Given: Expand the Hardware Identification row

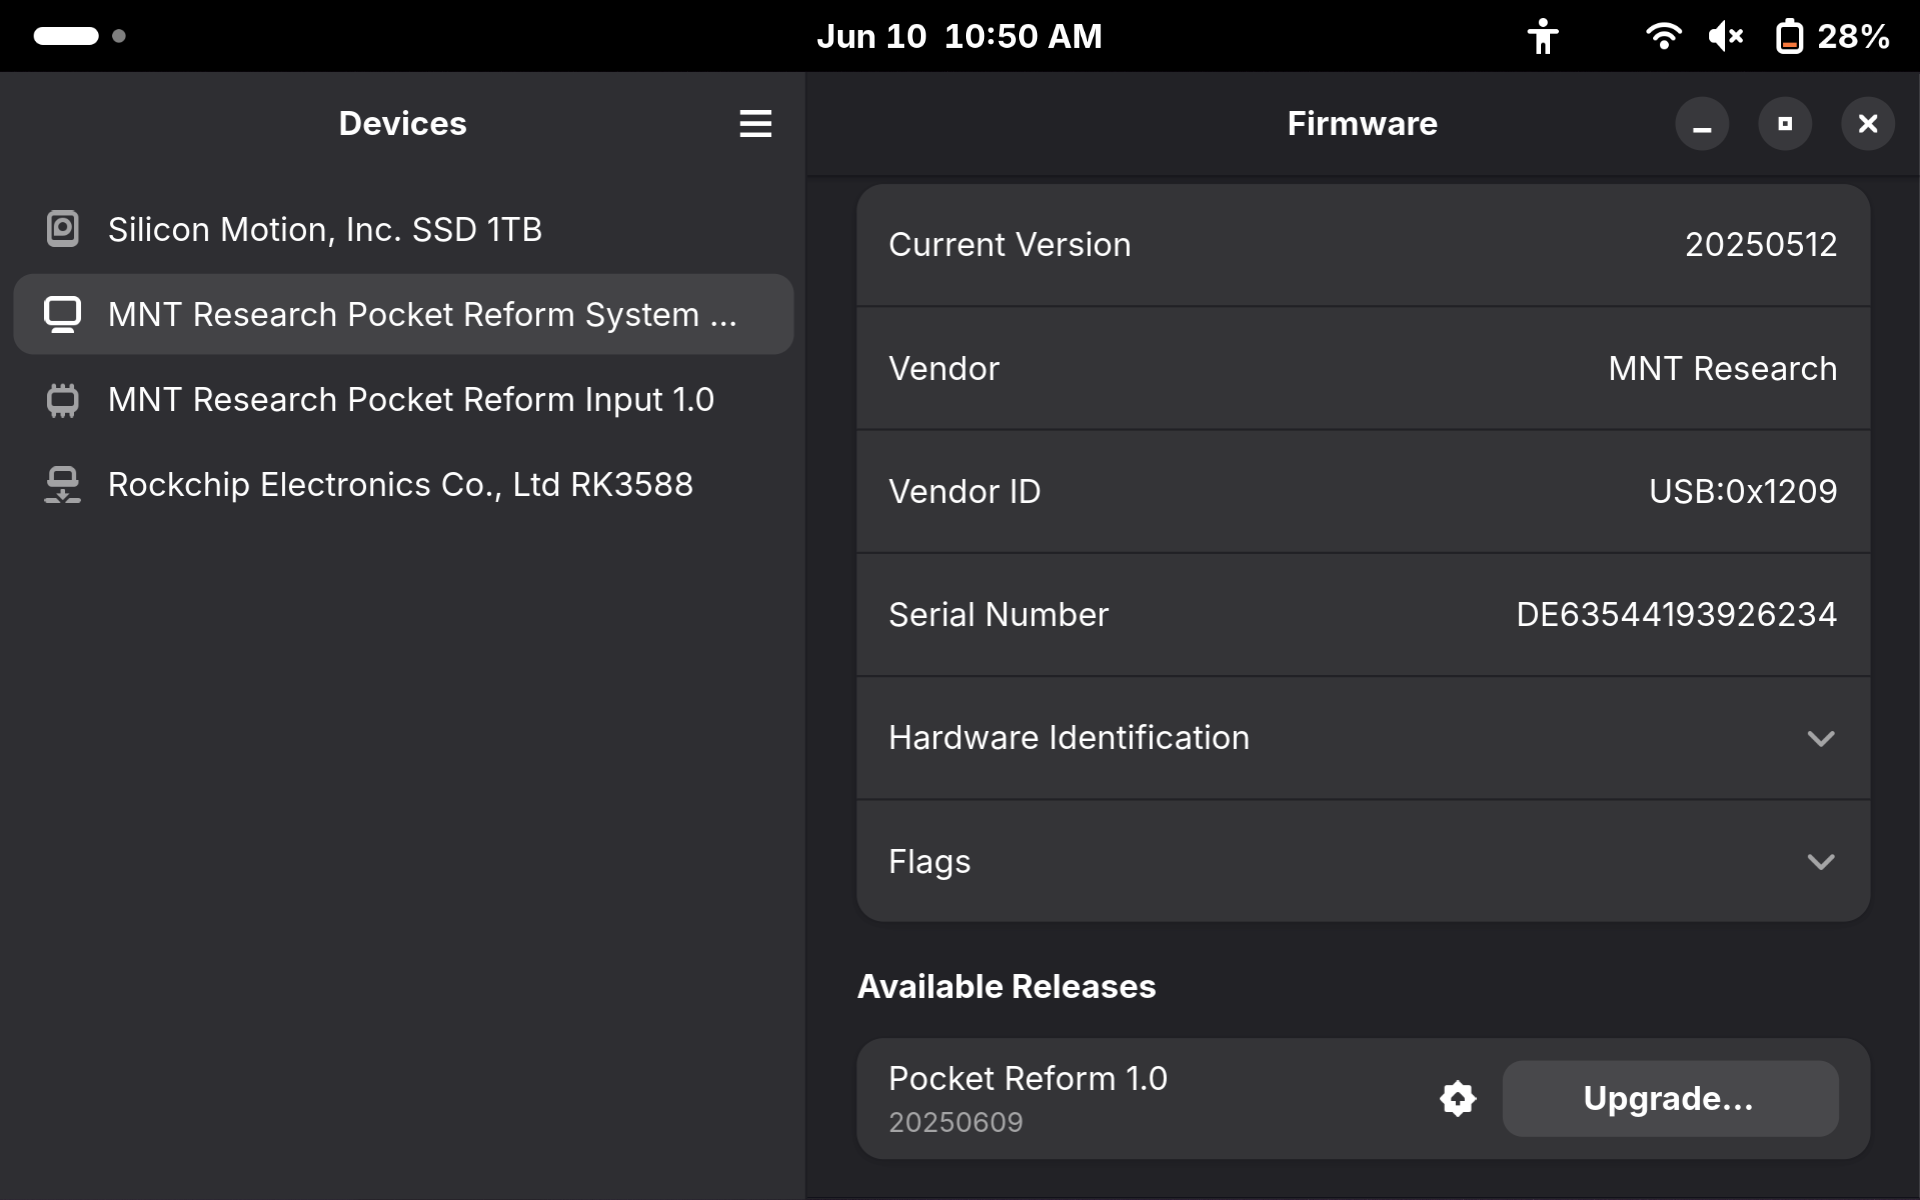Looking at the screenshot, I should tap(1363, 738).
